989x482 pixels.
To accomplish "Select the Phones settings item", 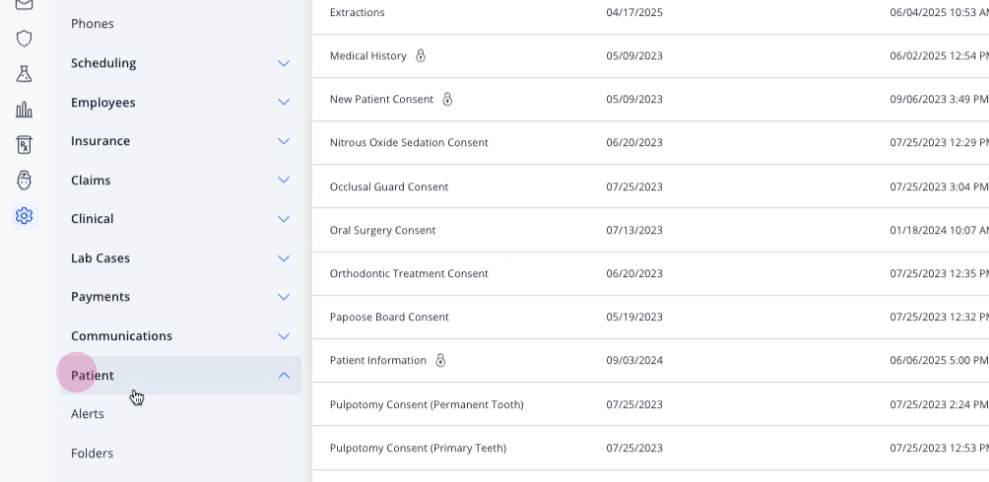I will [x=92, y=23].
